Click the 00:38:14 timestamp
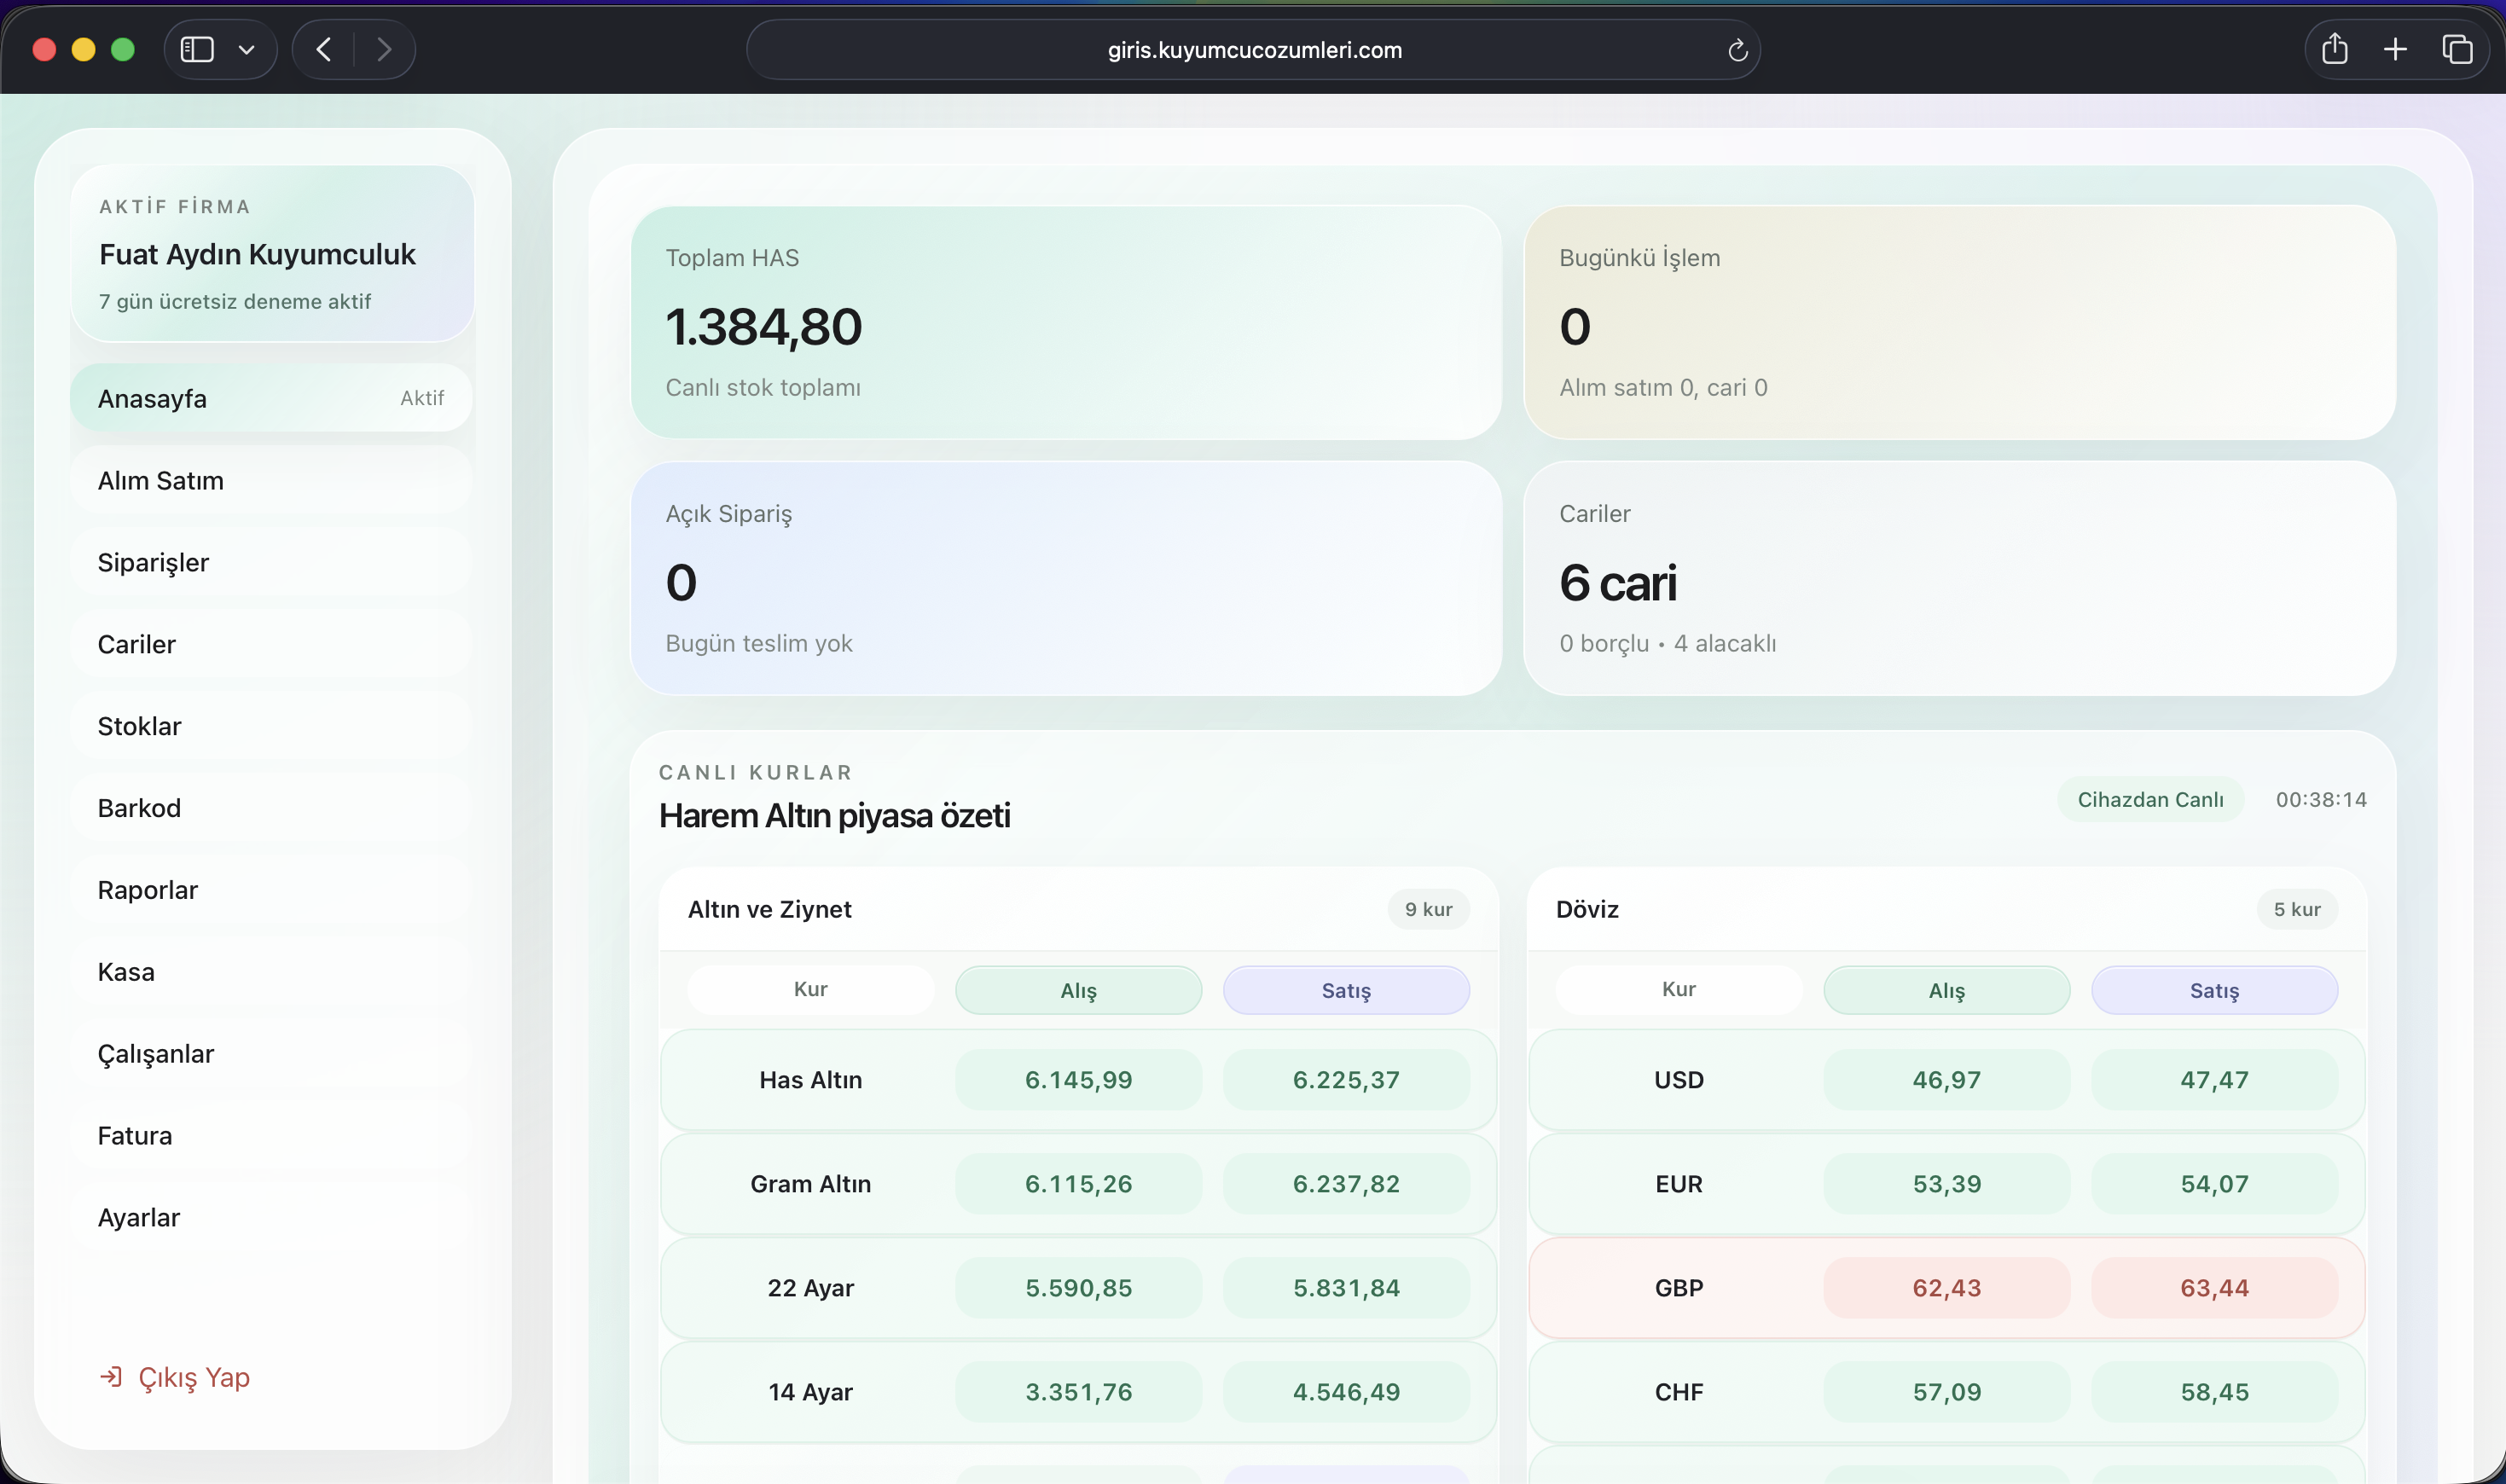 2321,799
